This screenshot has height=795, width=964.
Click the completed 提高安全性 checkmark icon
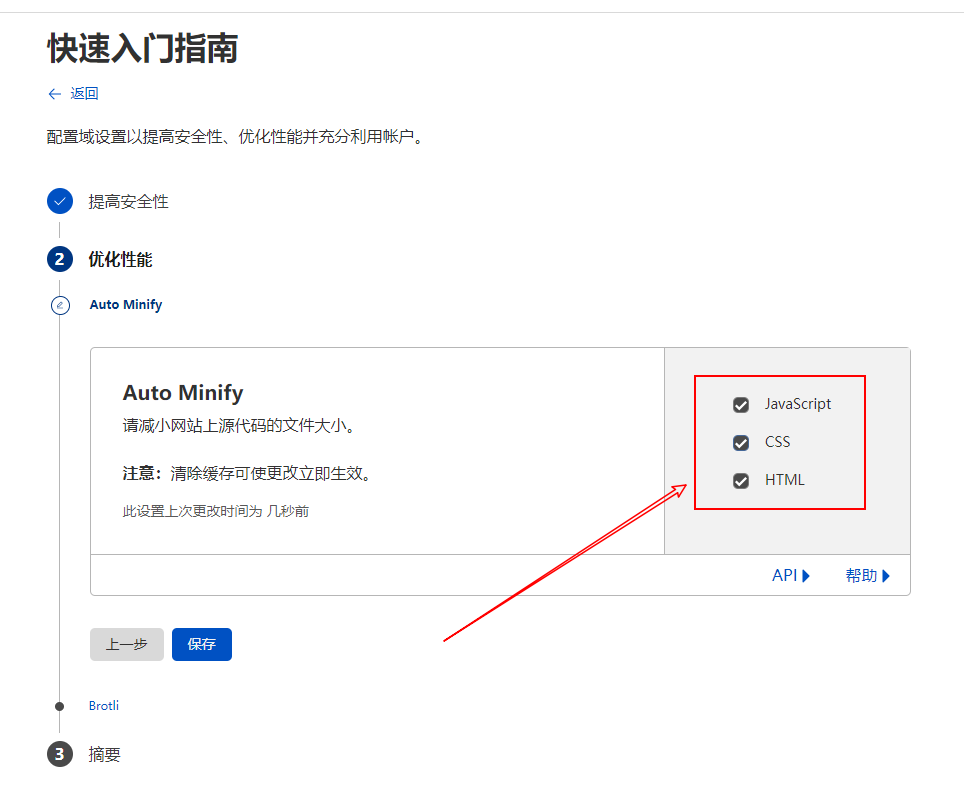click(x=60, y=201)
